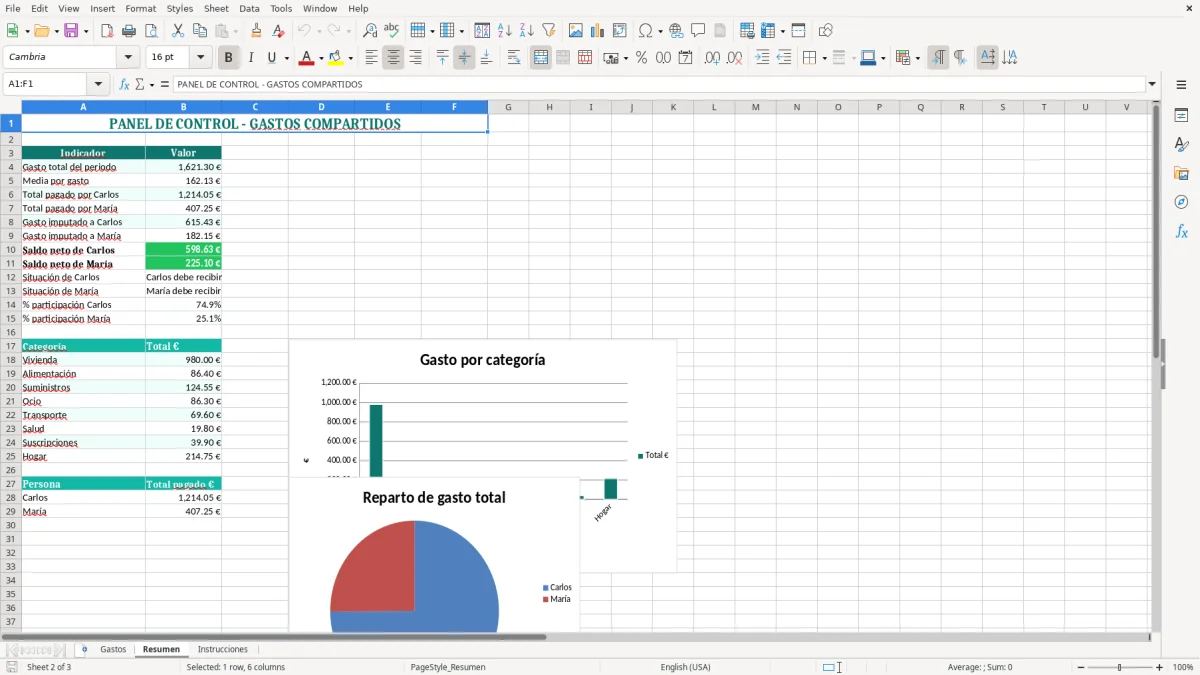The width and height of the screenshot is (1200, 675).
Task: Click the AutoFilter funnel icon
Action: tap(548, 31)
